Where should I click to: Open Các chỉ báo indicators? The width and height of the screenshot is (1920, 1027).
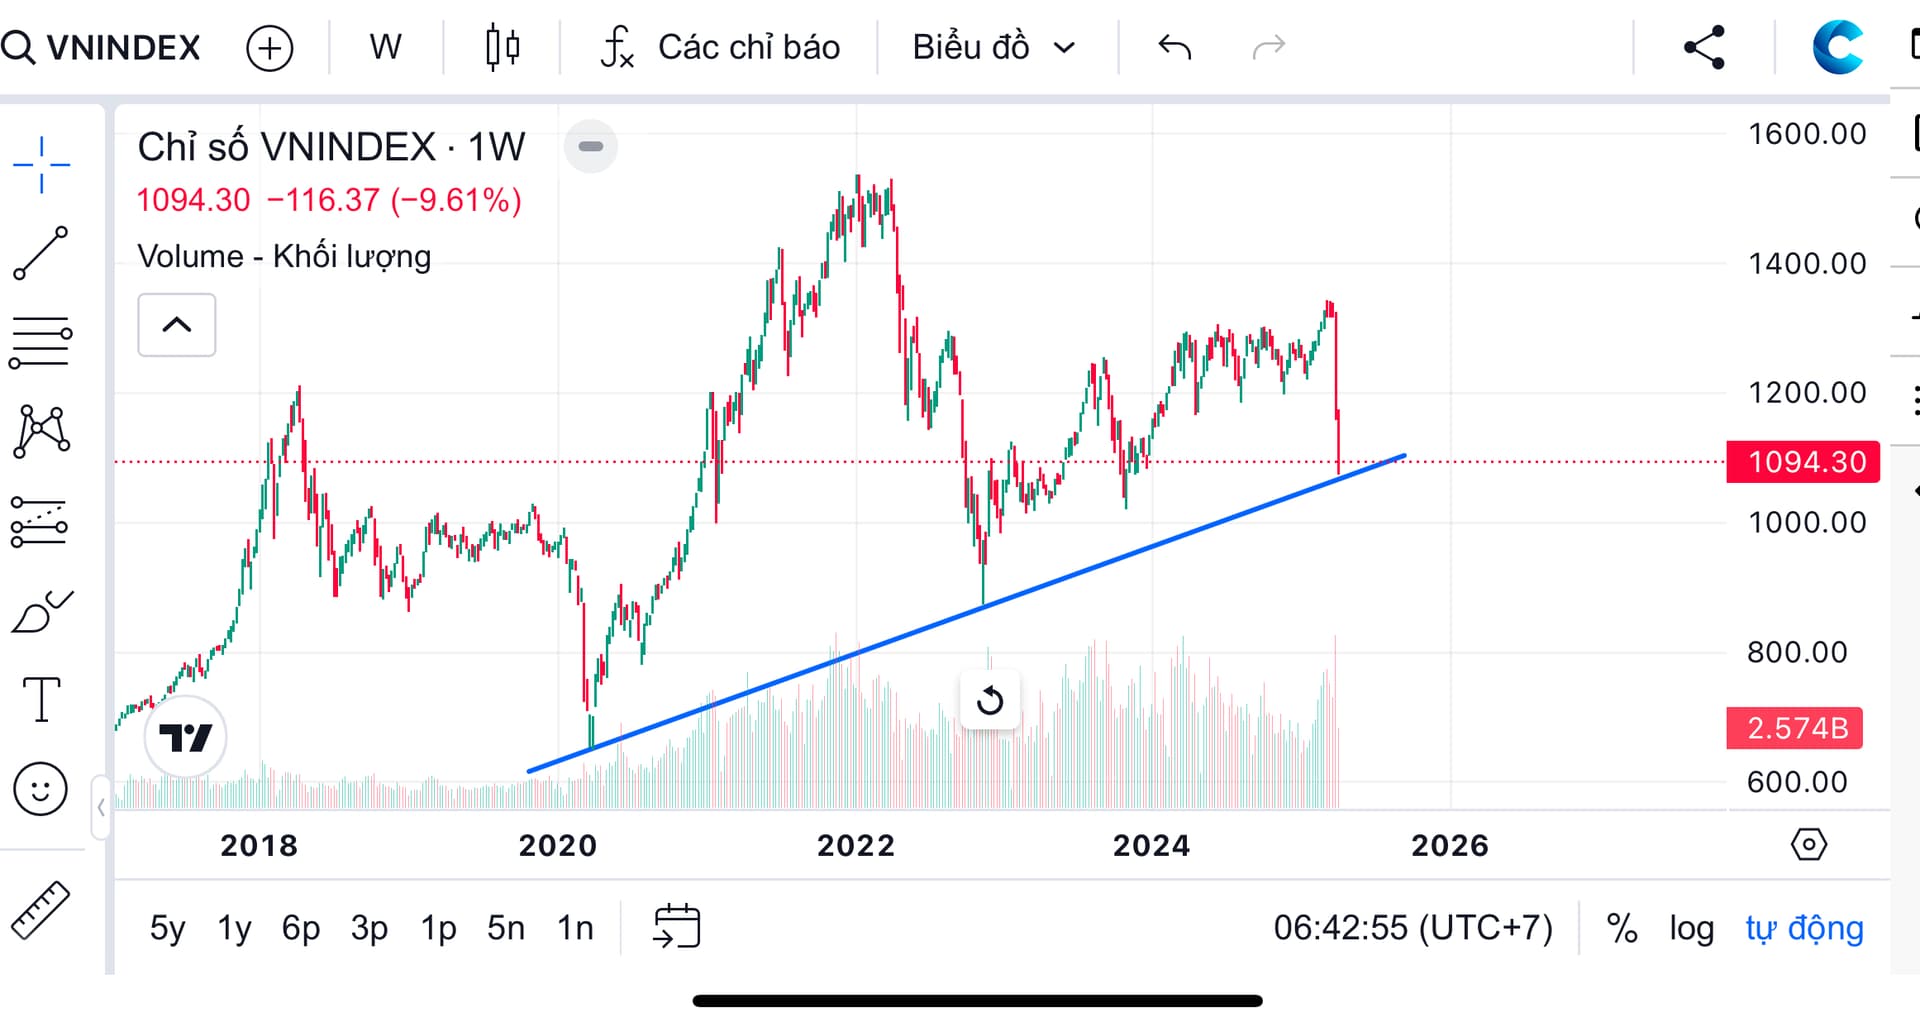click(720, 47)
